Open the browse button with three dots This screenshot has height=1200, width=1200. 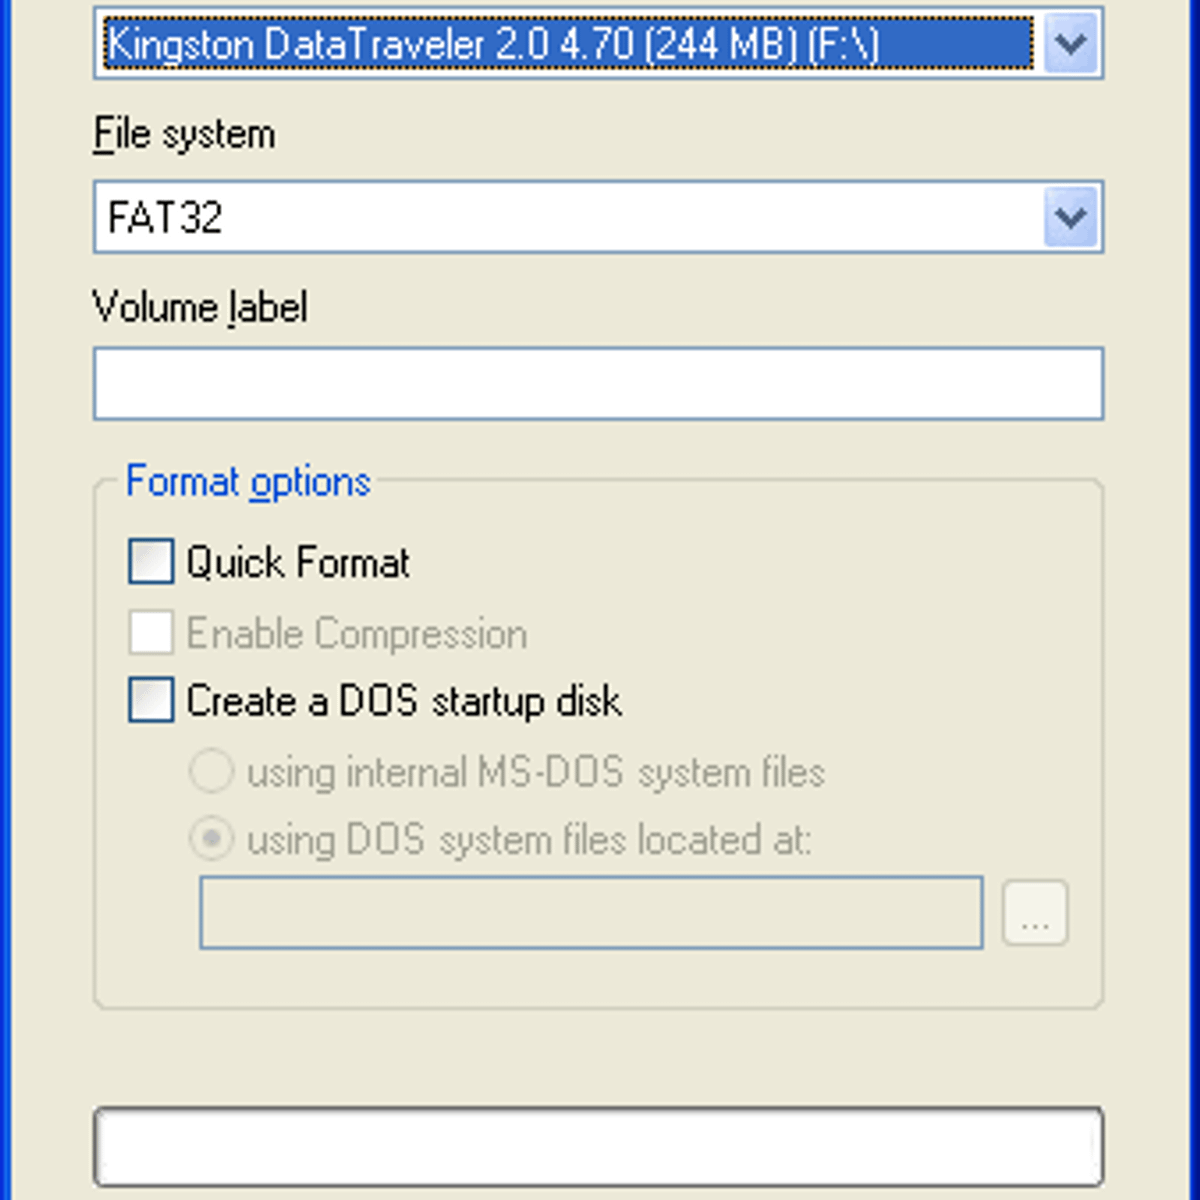[x=1035, y=912]
